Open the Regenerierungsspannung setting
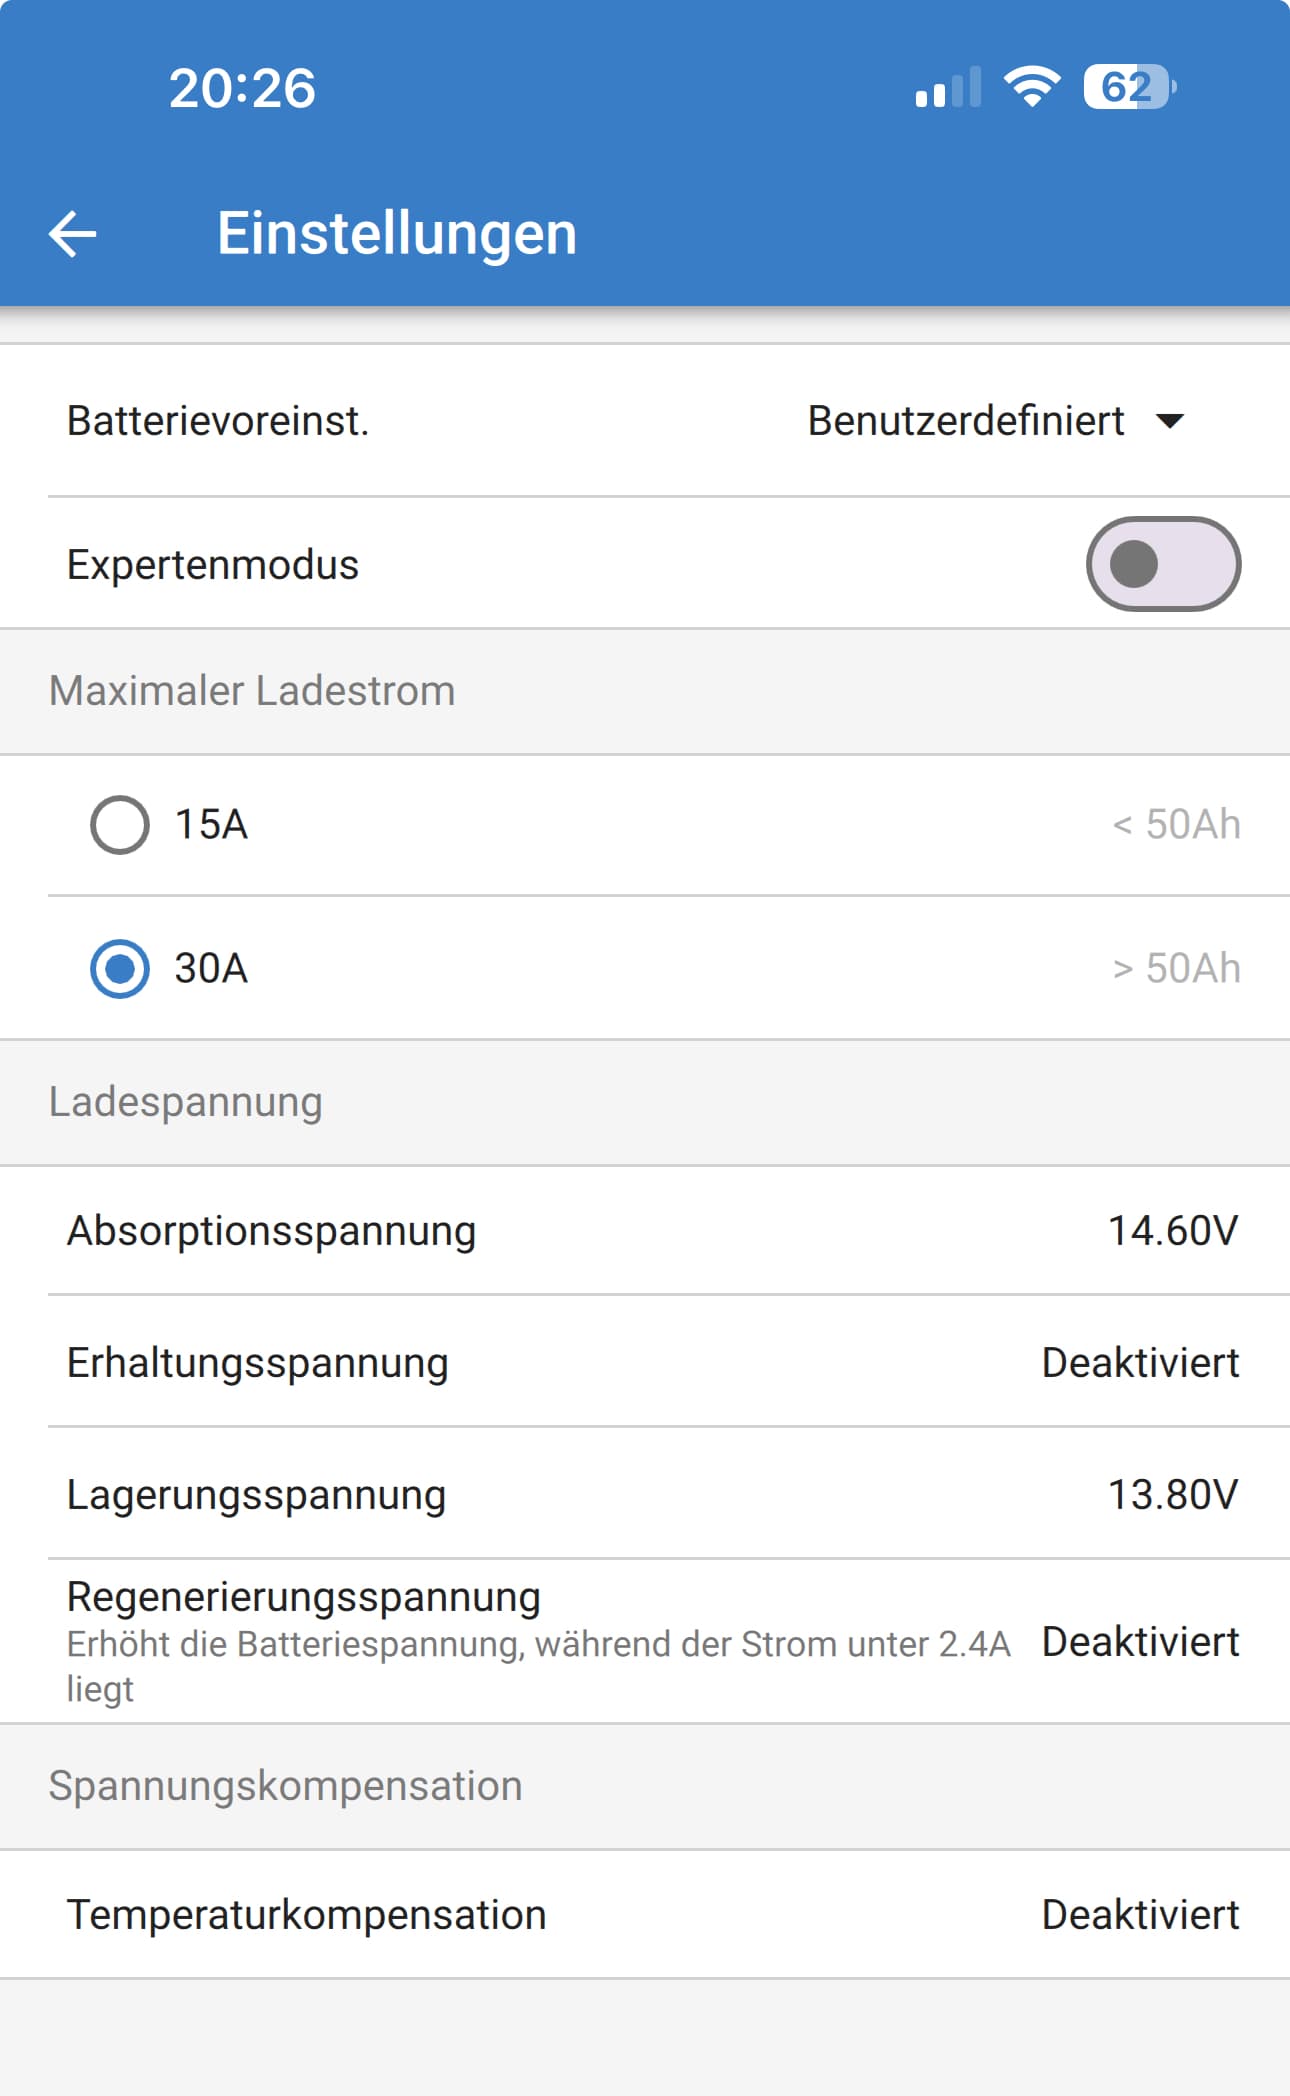1290x2096 pixels. click(645, 1641)
